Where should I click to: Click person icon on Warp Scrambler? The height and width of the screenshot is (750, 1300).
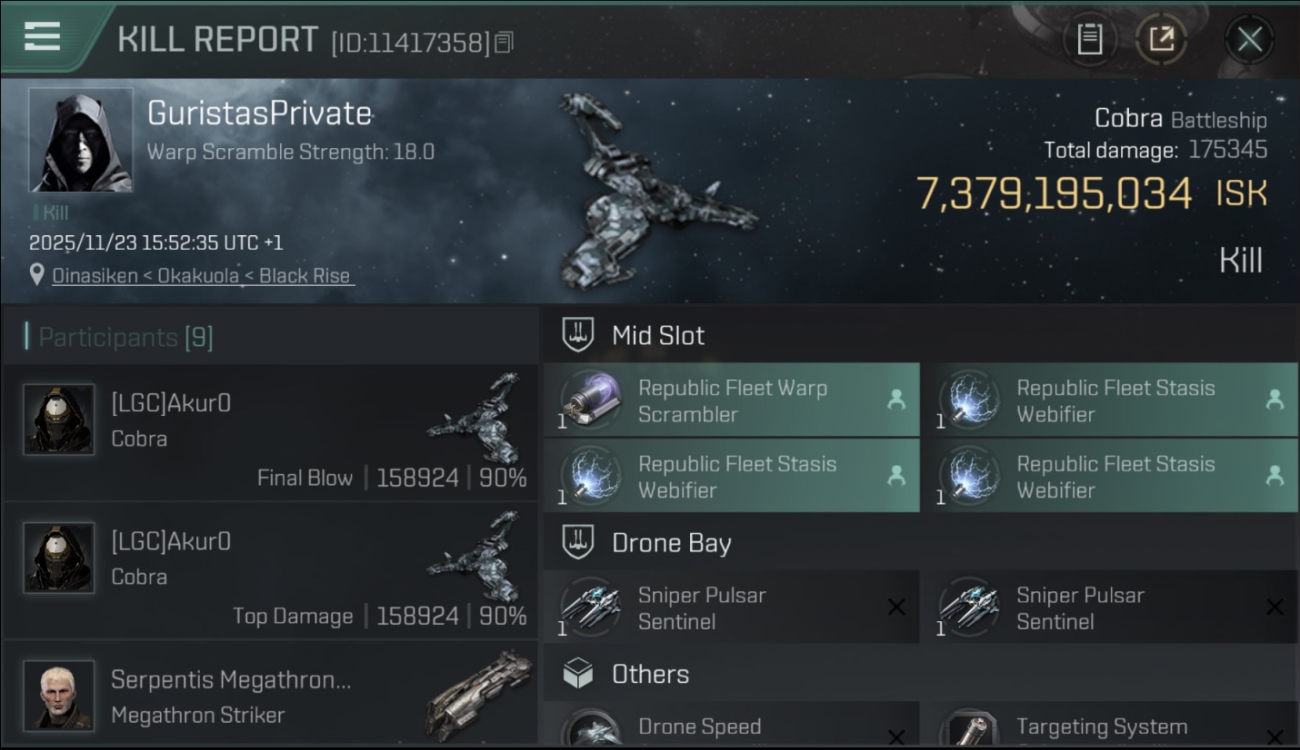coord(896,399)
